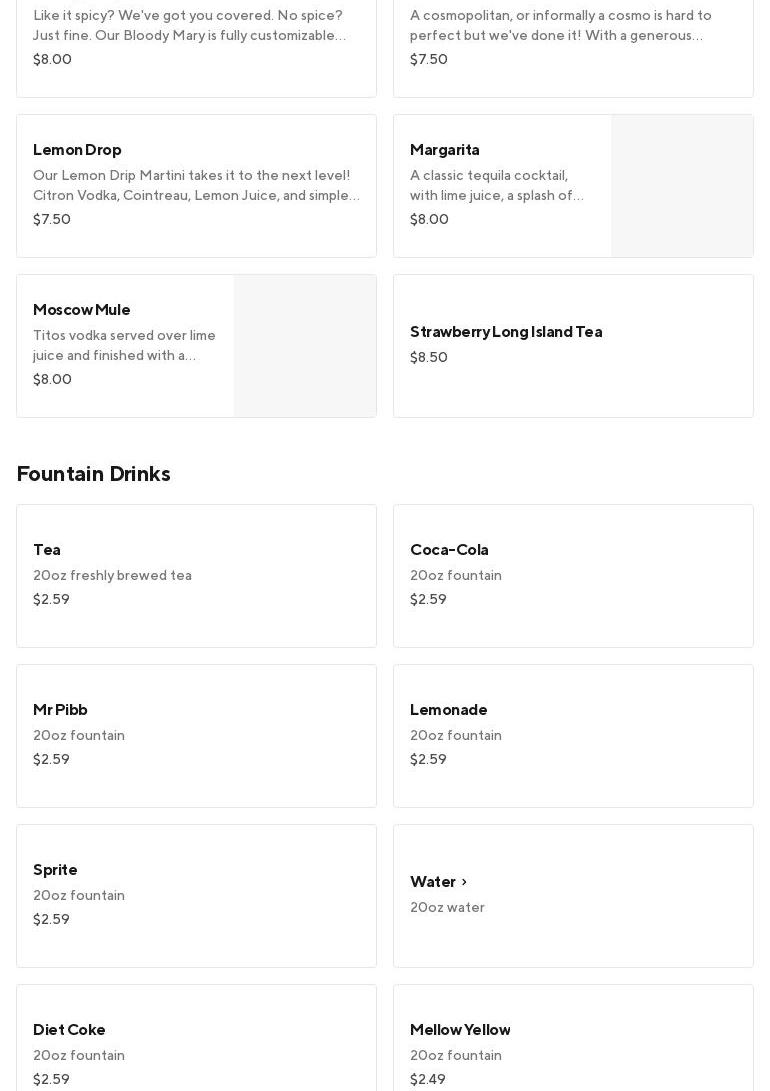Click the $8.50 price under Strawberry Tea
The image size is (770, 1091).
[x=428, y=357]
